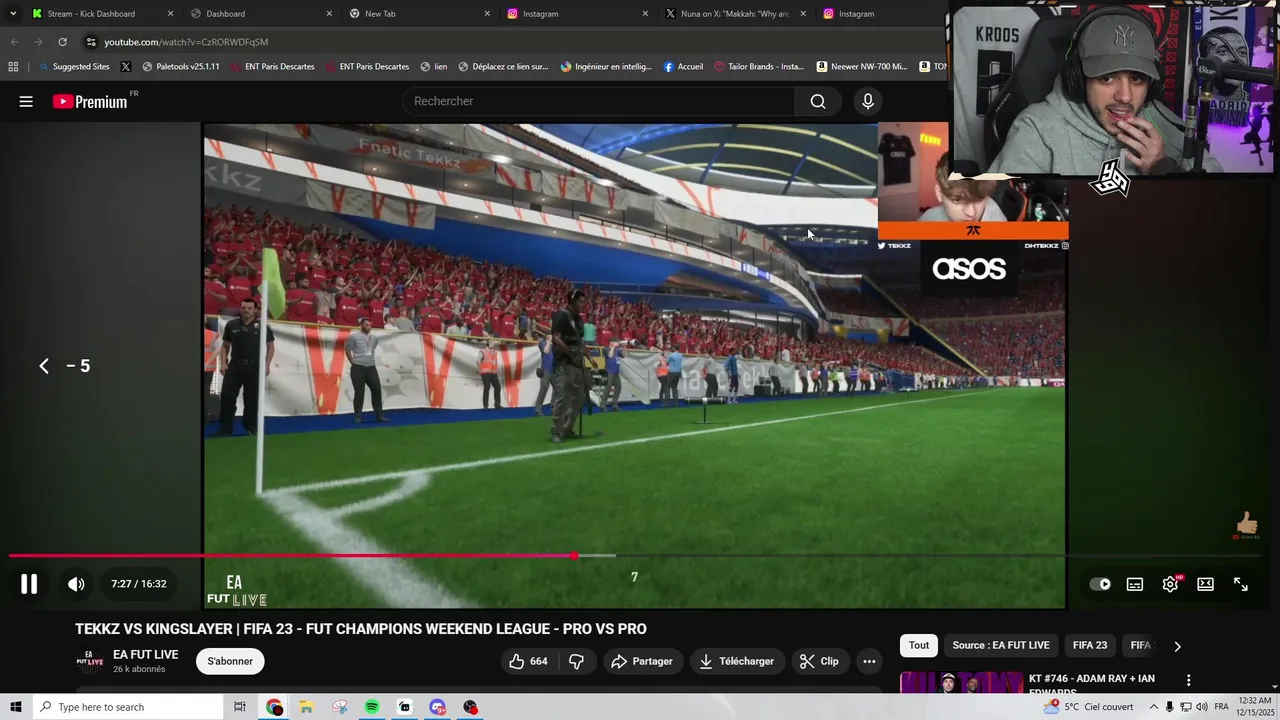Open the Suggested Sites bookmark

[74, 67]
